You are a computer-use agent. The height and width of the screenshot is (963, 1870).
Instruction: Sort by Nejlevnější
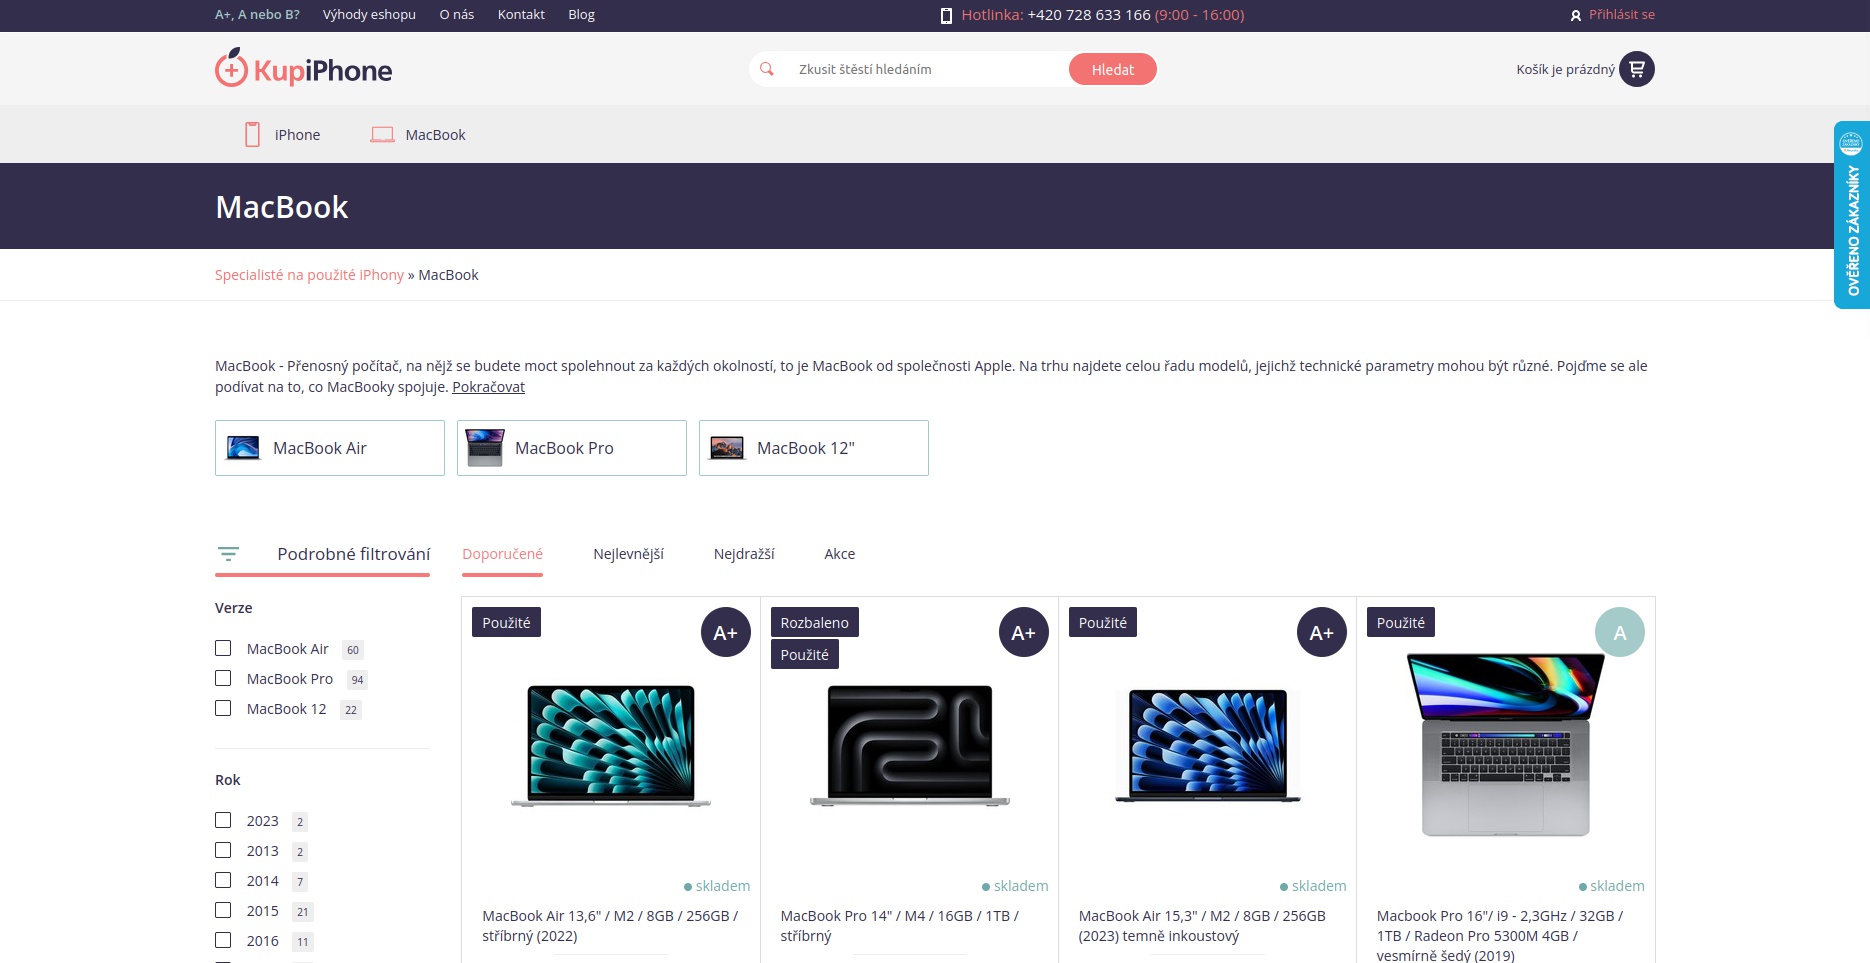click(628, 554)
